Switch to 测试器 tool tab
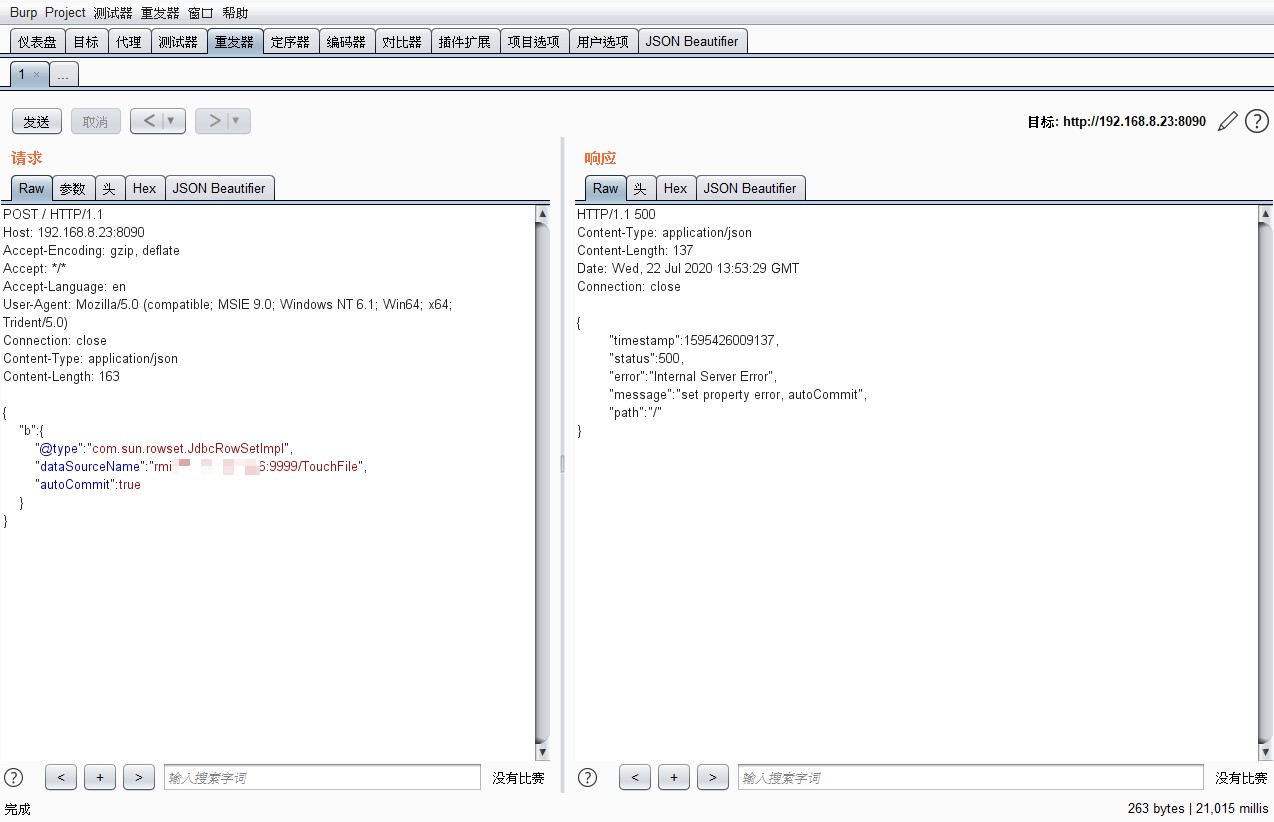 (x=179, y=41)
